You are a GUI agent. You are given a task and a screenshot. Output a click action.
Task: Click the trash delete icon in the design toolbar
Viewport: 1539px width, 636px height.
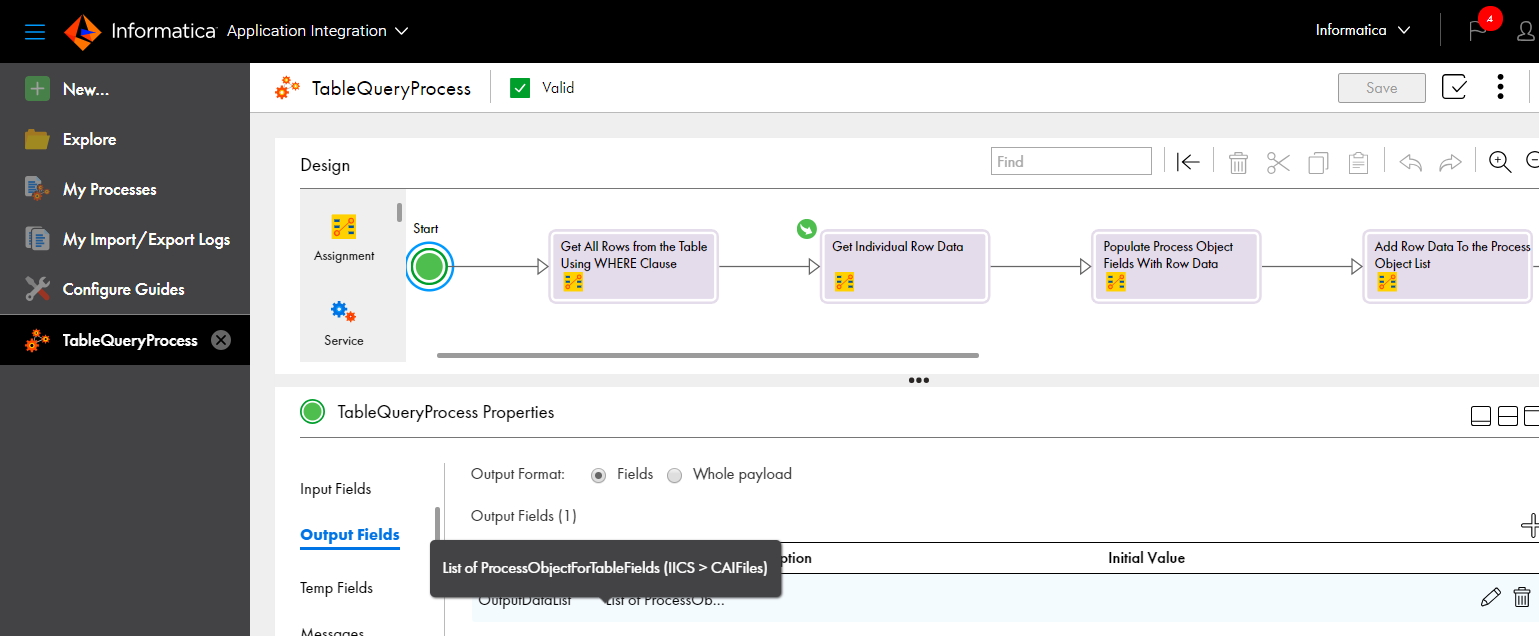click(x=1238, y=162)
